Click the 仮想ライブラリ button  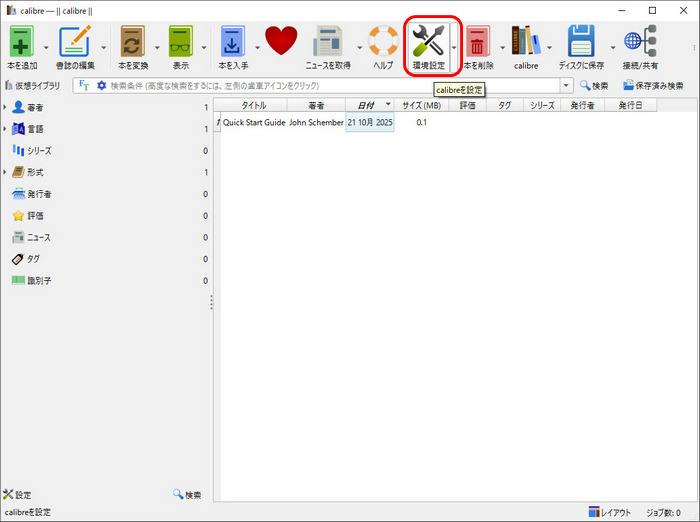tap(38, 86)
